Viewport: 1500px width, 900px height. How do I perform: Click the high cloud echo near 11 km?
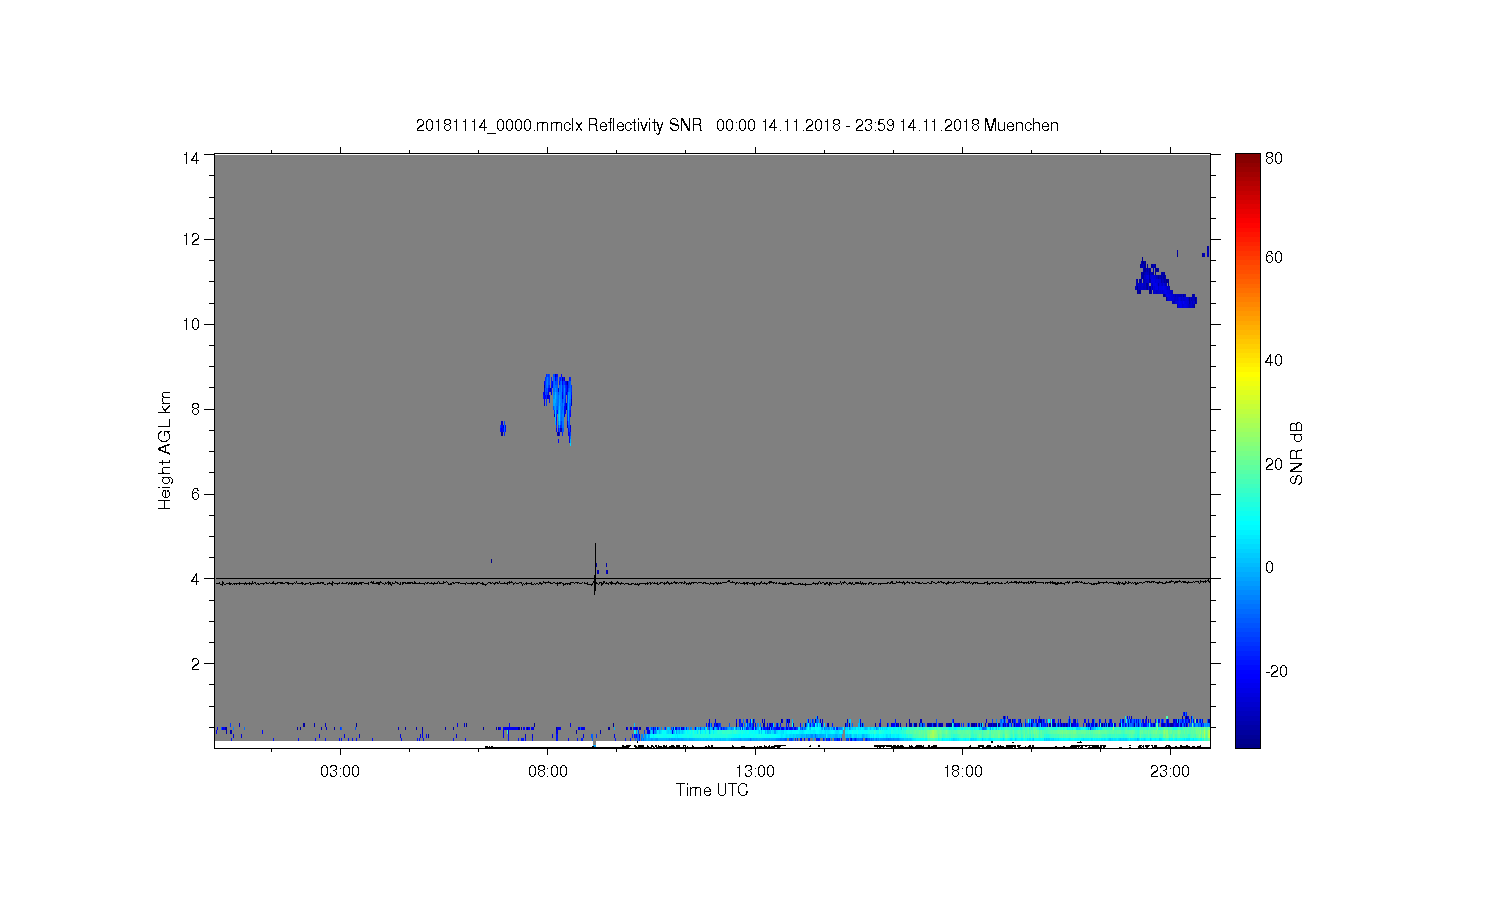[x=1164, y=284]
